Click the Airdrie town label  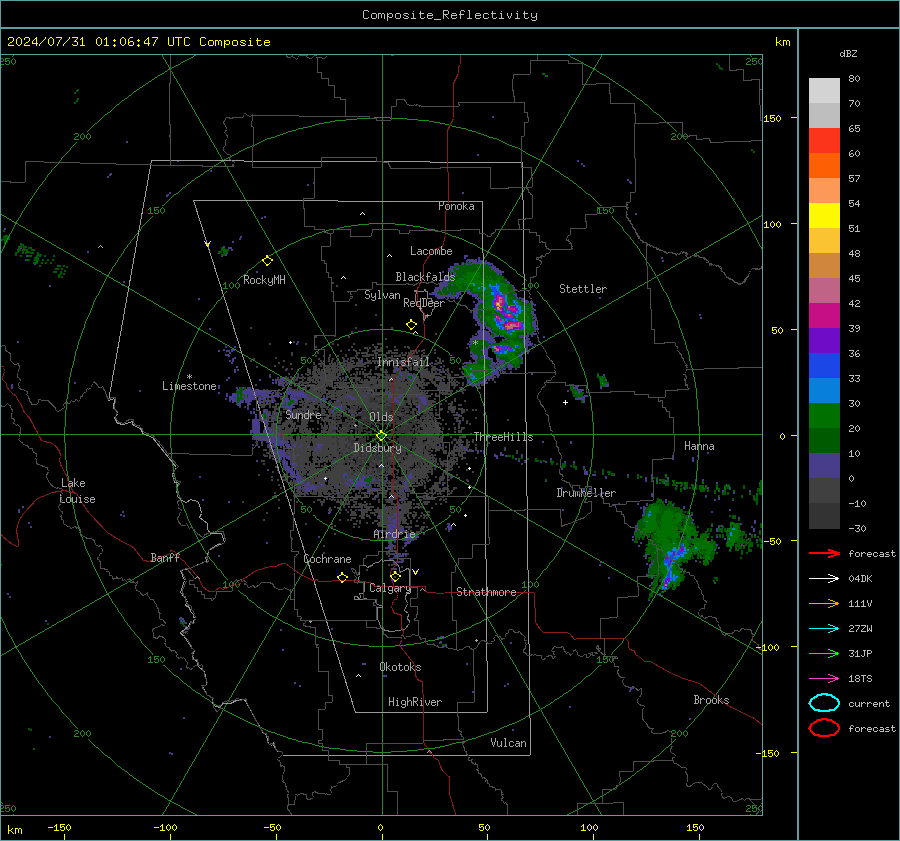[x=394, y=534]
